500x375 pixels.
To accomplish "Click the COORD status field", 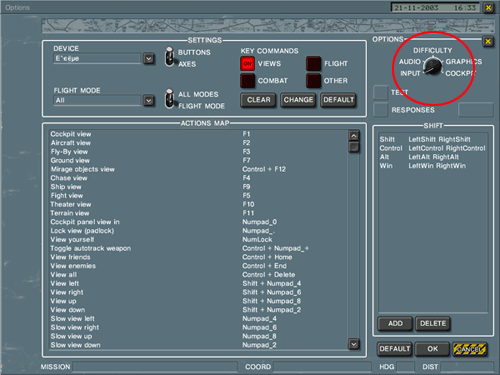I will tap(322, 367).
